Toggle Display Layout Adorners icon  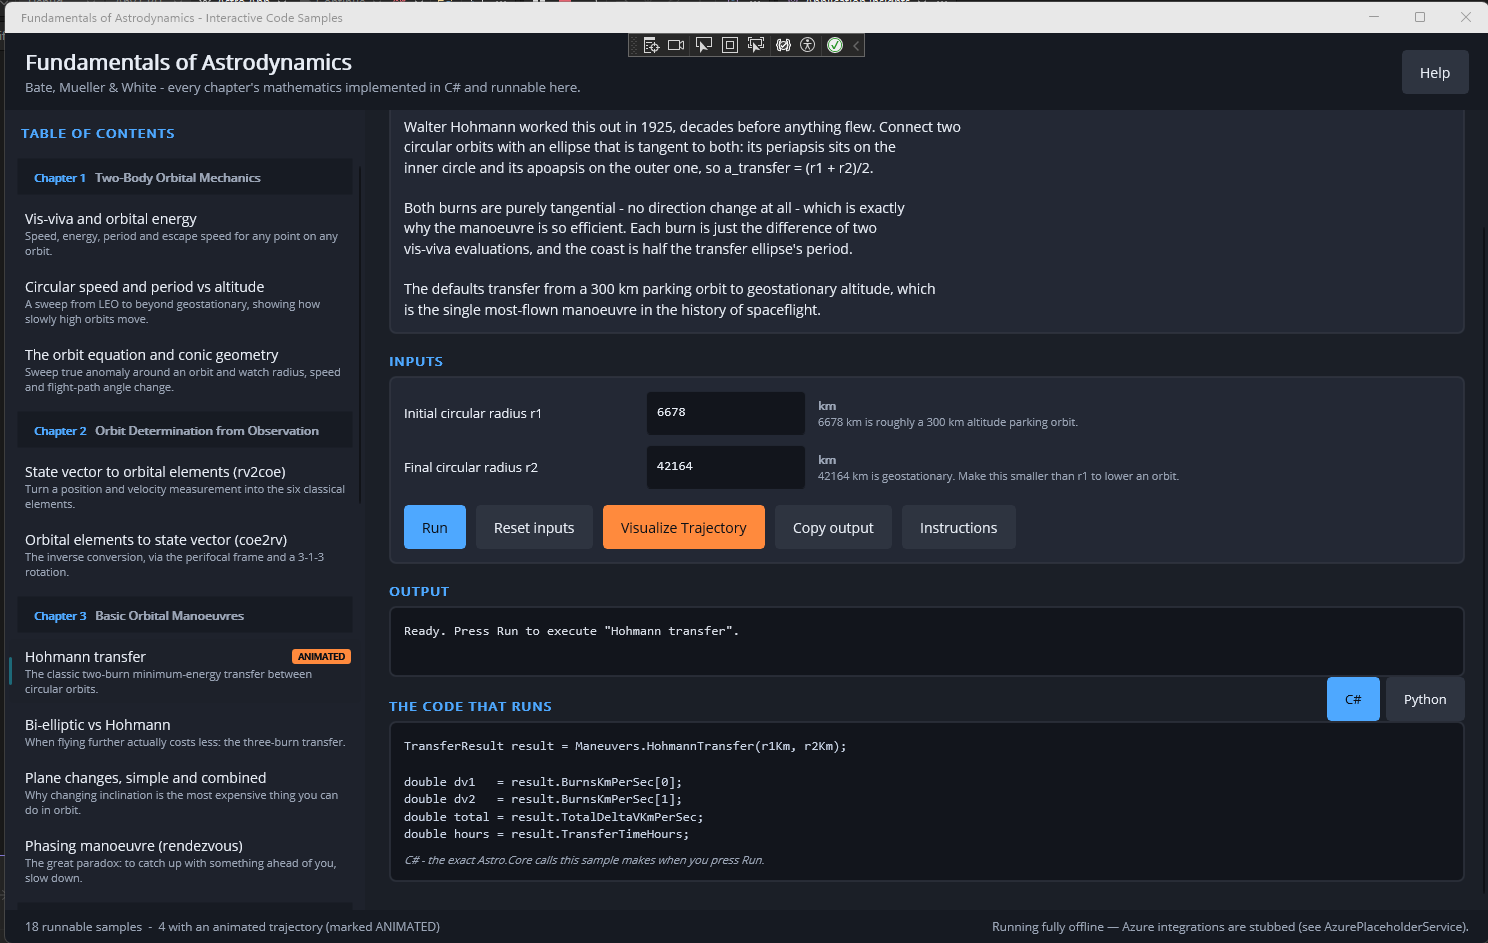(x=730, y=45)
